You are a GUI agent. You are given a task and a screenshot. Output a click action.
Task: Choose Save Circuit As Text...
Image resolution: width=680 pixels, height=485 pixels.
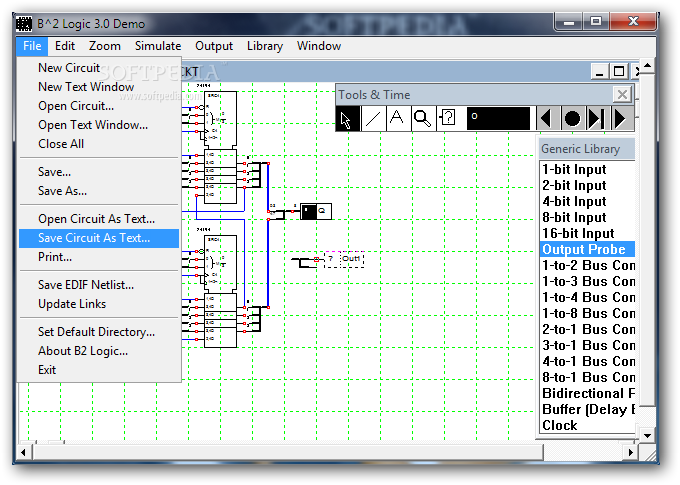click(99, 238)
